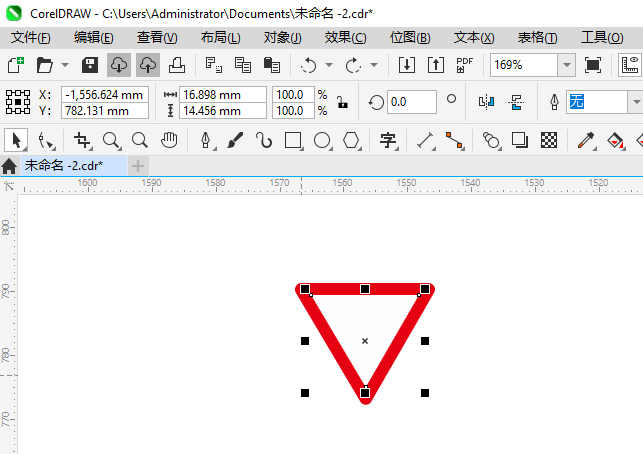Expand the Open recent files arrow
Screen dimensions: 643x454
(x=65, y=65)
